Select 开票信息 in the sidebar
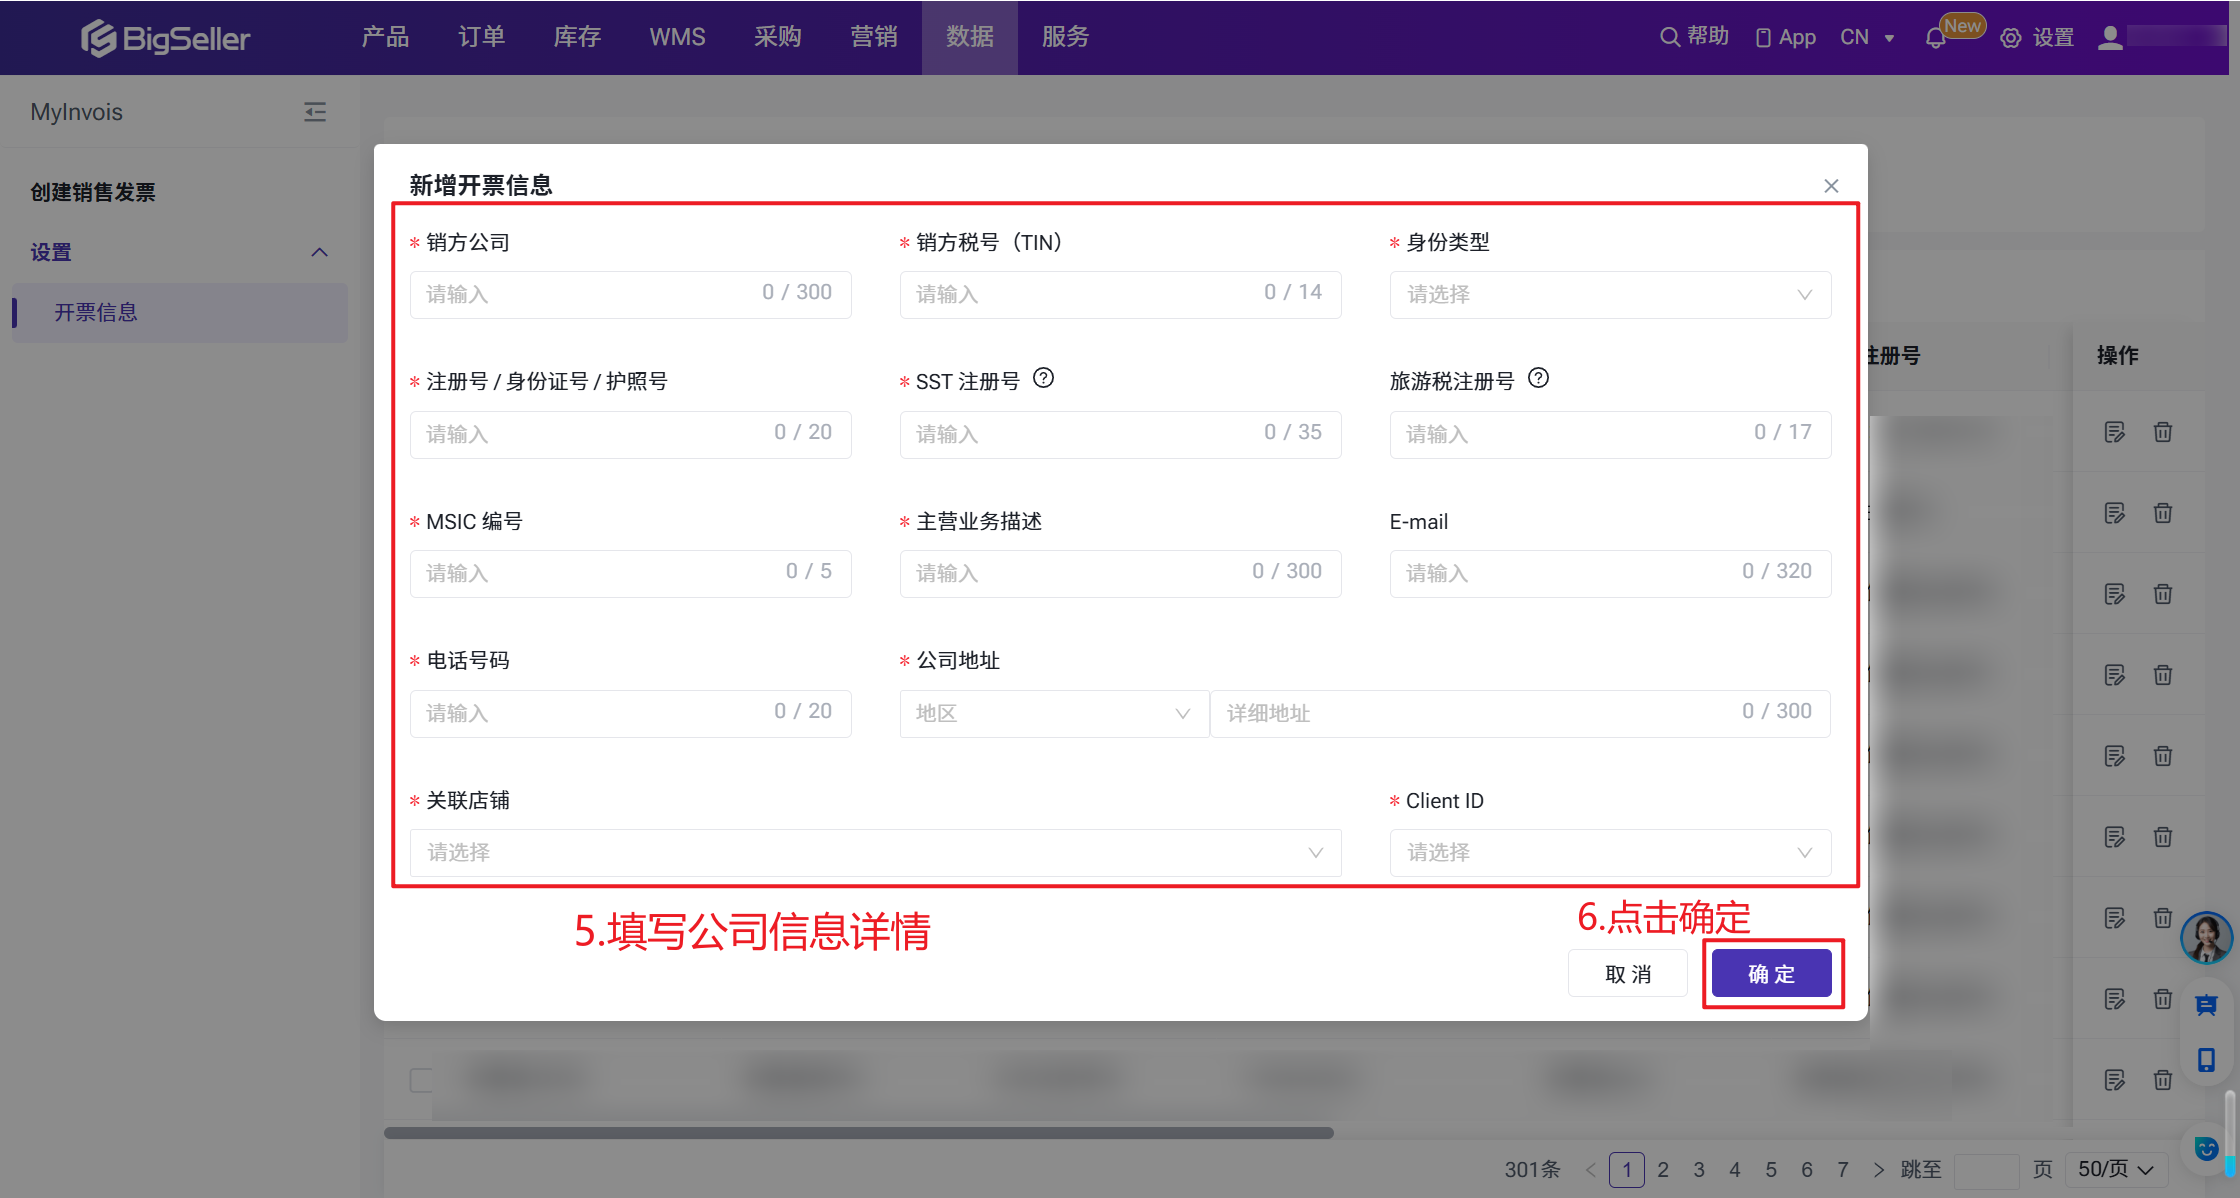The image size is (2240, 1198). (96, 313)
